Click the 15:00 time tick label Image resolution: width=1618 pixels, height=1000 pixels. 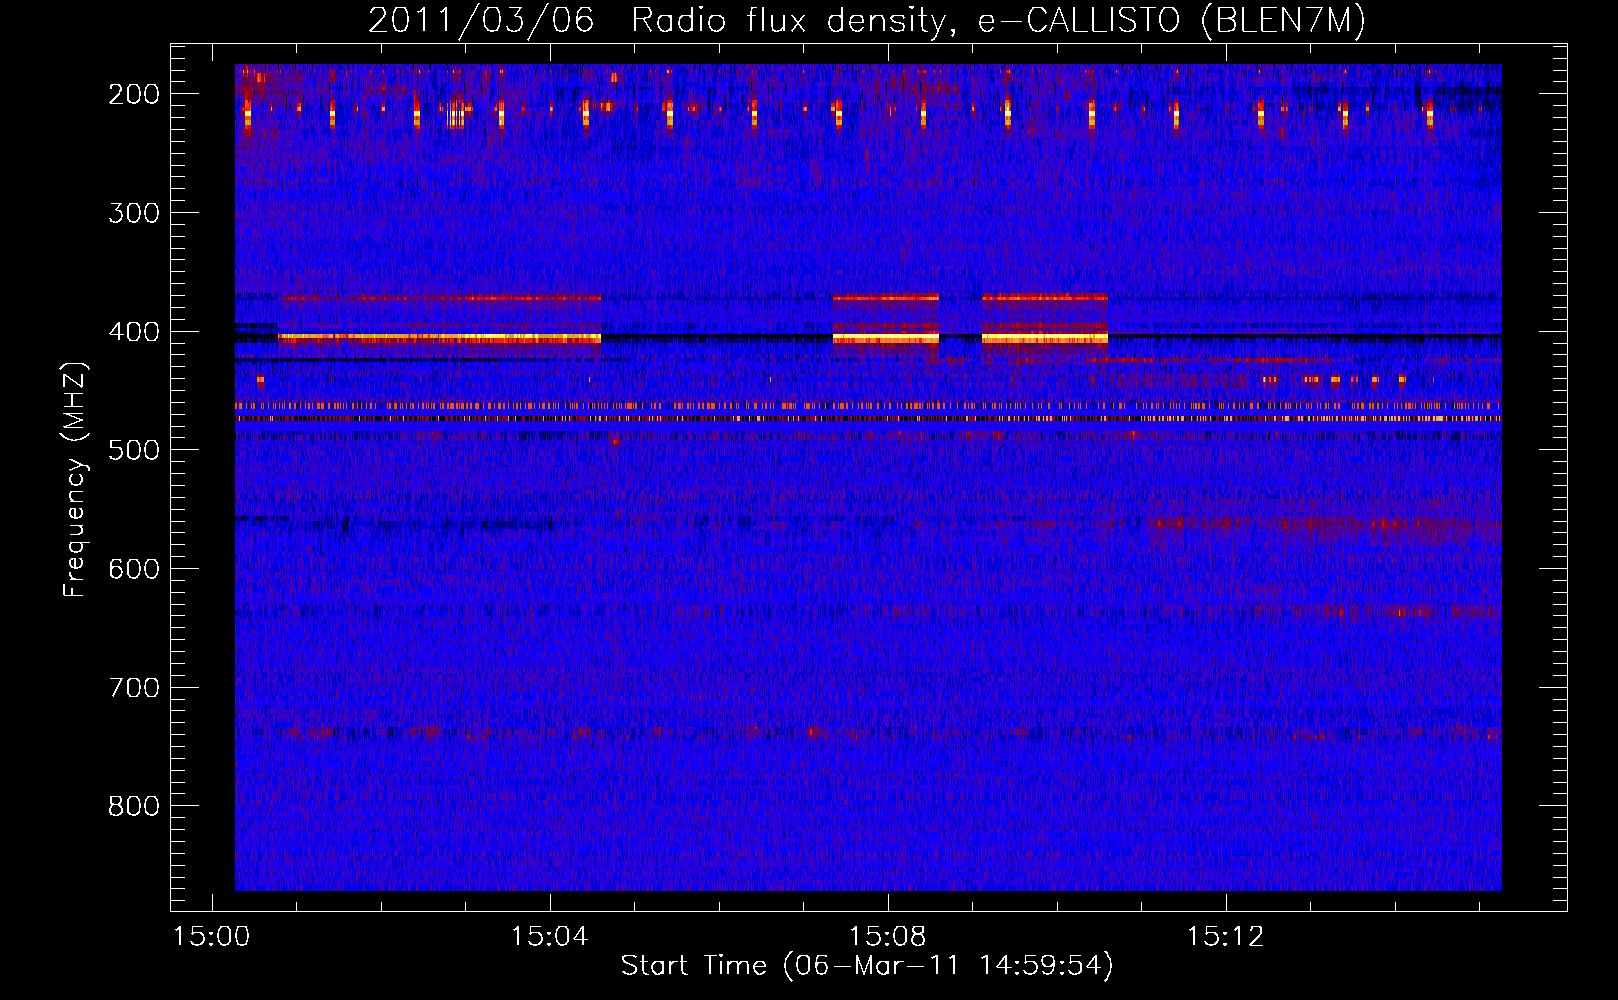[211, 937]
